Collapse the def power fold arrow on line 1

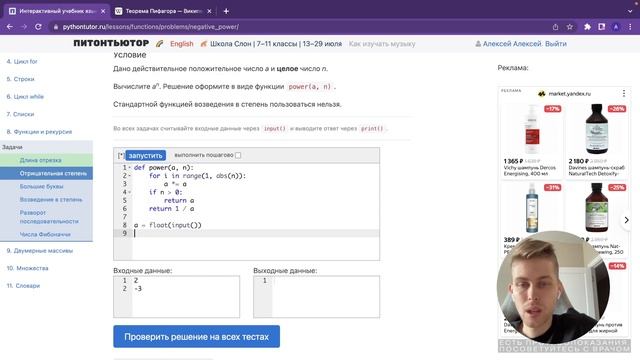click(130, 168)
